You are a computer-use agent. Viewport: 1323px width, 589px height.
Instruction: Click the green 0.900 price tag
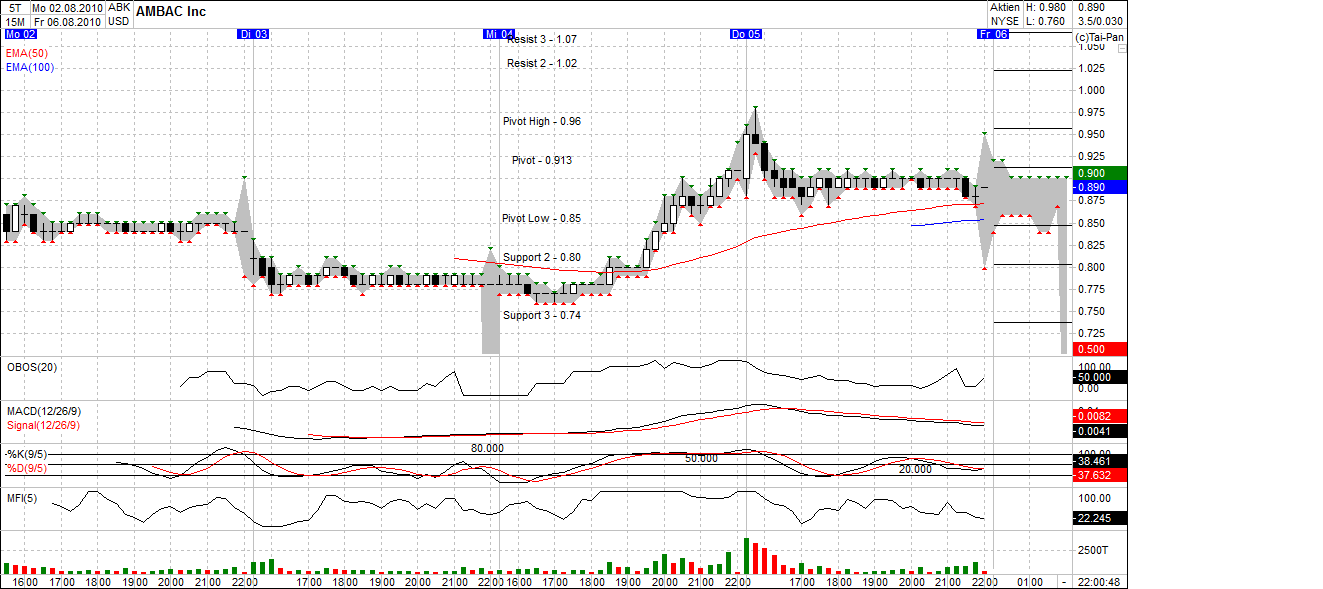[1099, 173]
